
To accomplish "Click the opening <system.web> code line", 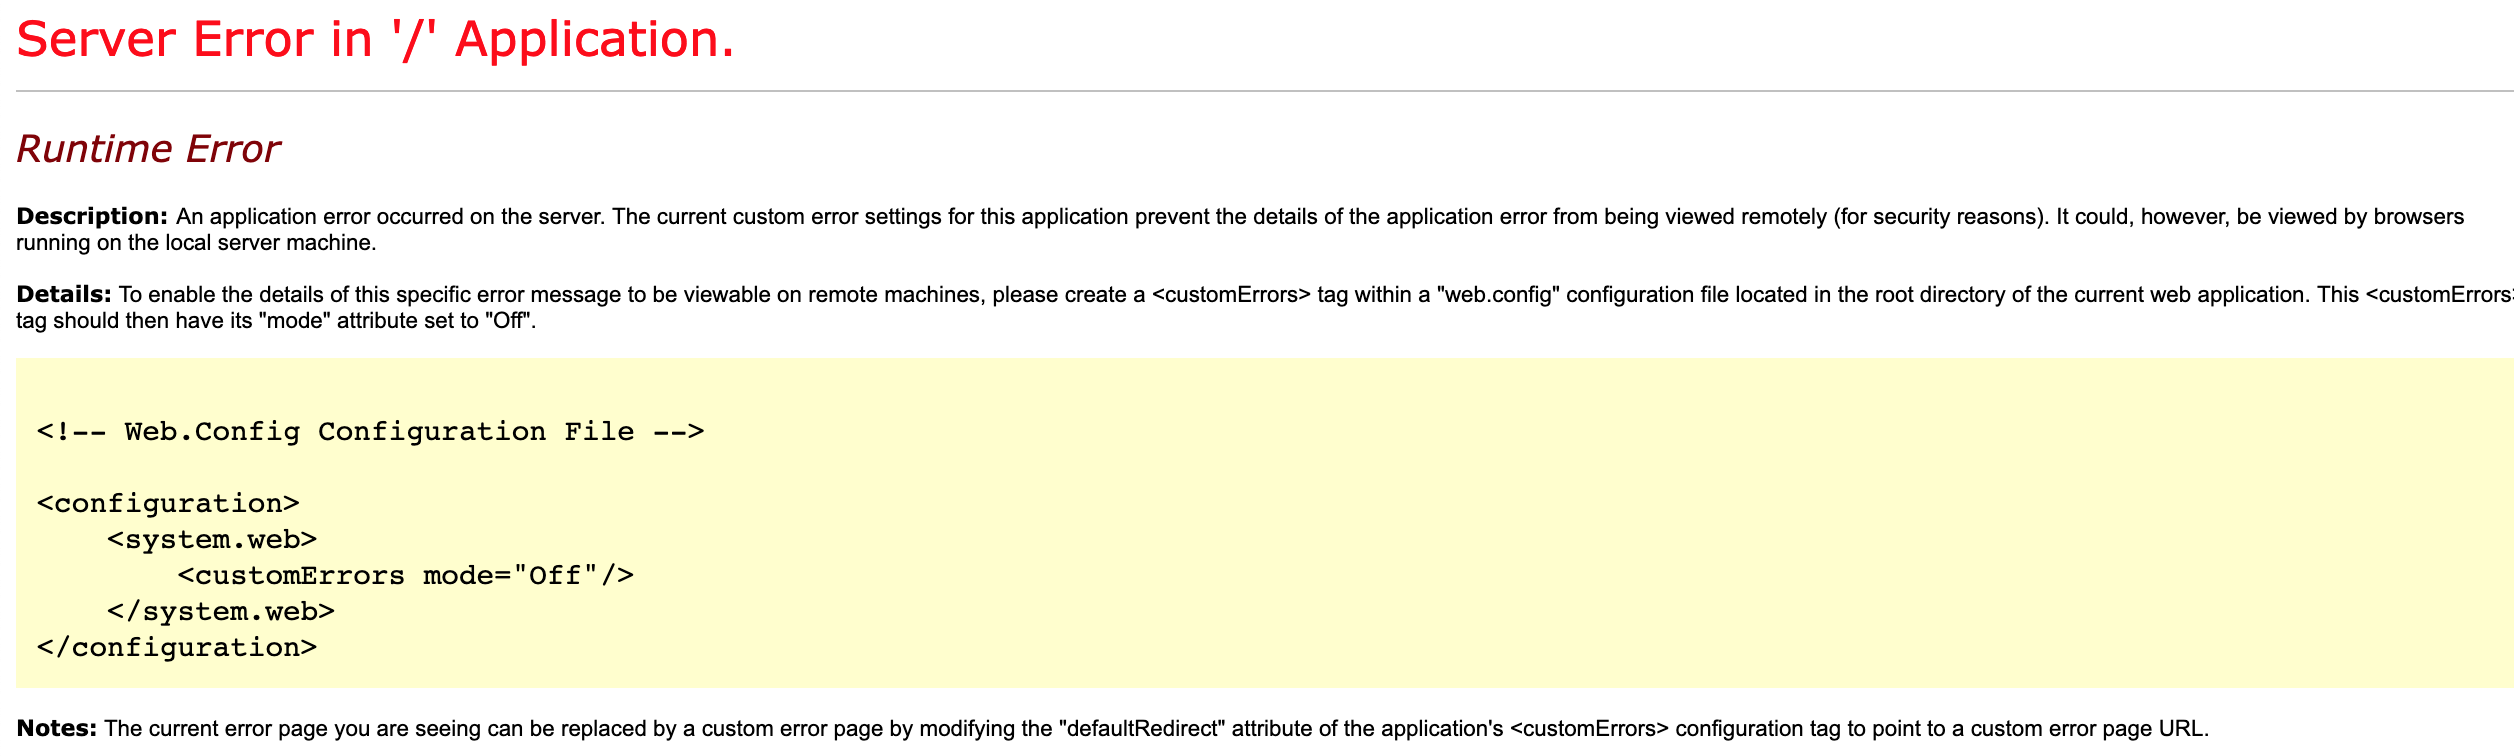I will (x=212, y=540).
